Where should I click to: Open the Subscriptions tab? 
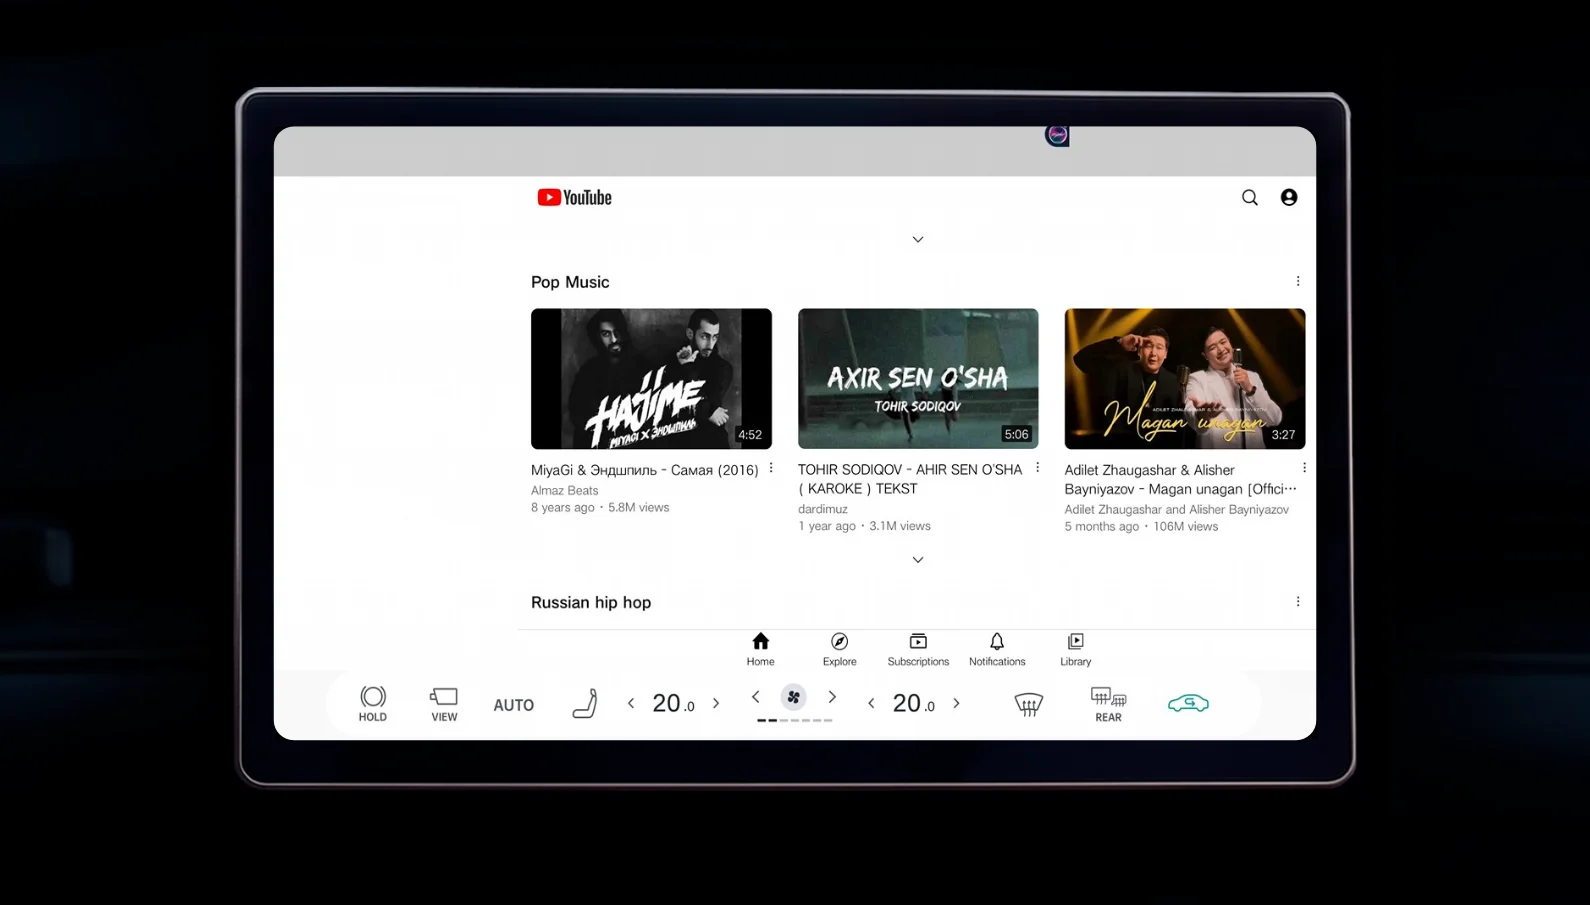coord(918,649)
